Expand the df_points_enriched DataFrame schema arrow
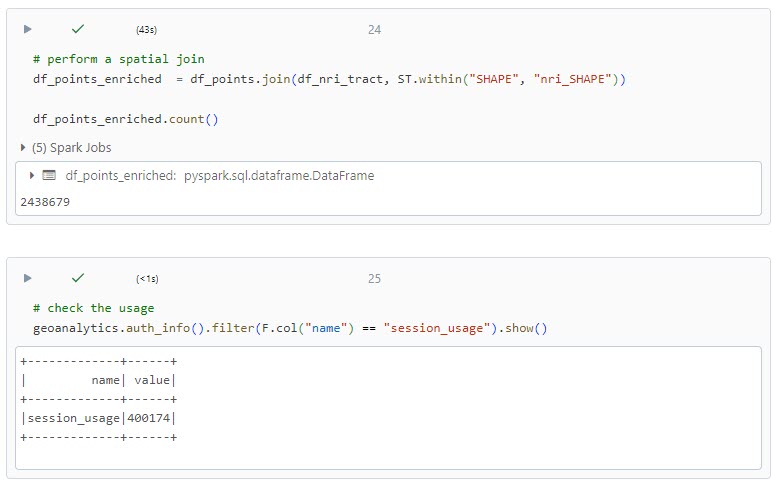 coord(32,176)
